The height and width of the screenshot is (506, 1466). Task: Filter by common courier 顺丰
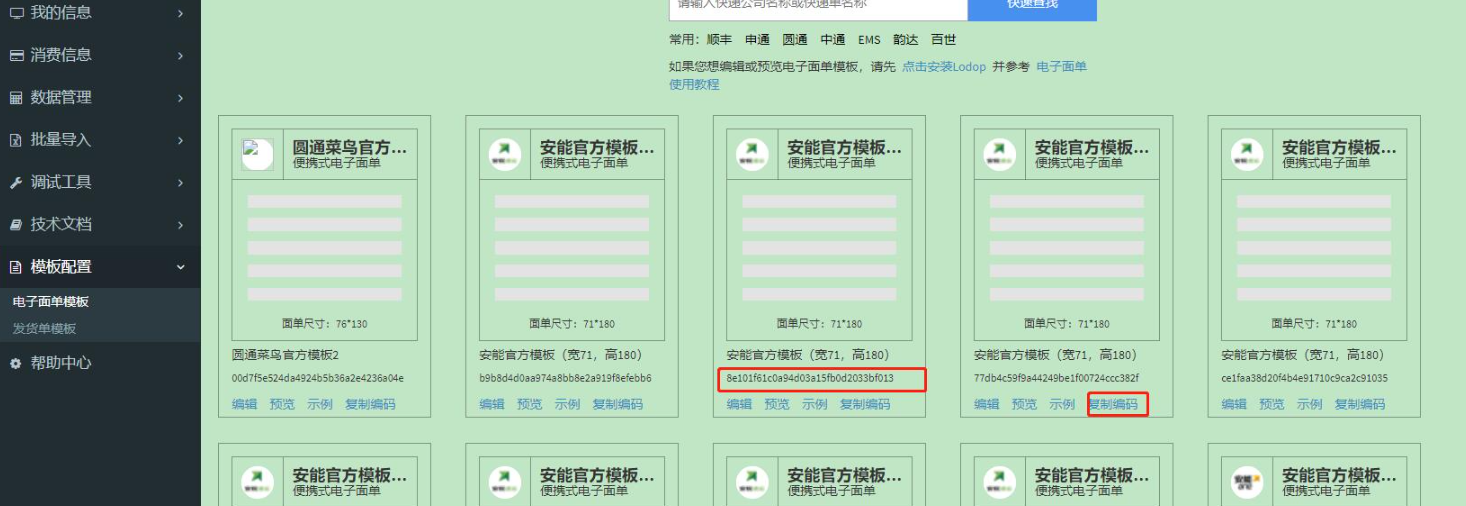tap(719, 40)
